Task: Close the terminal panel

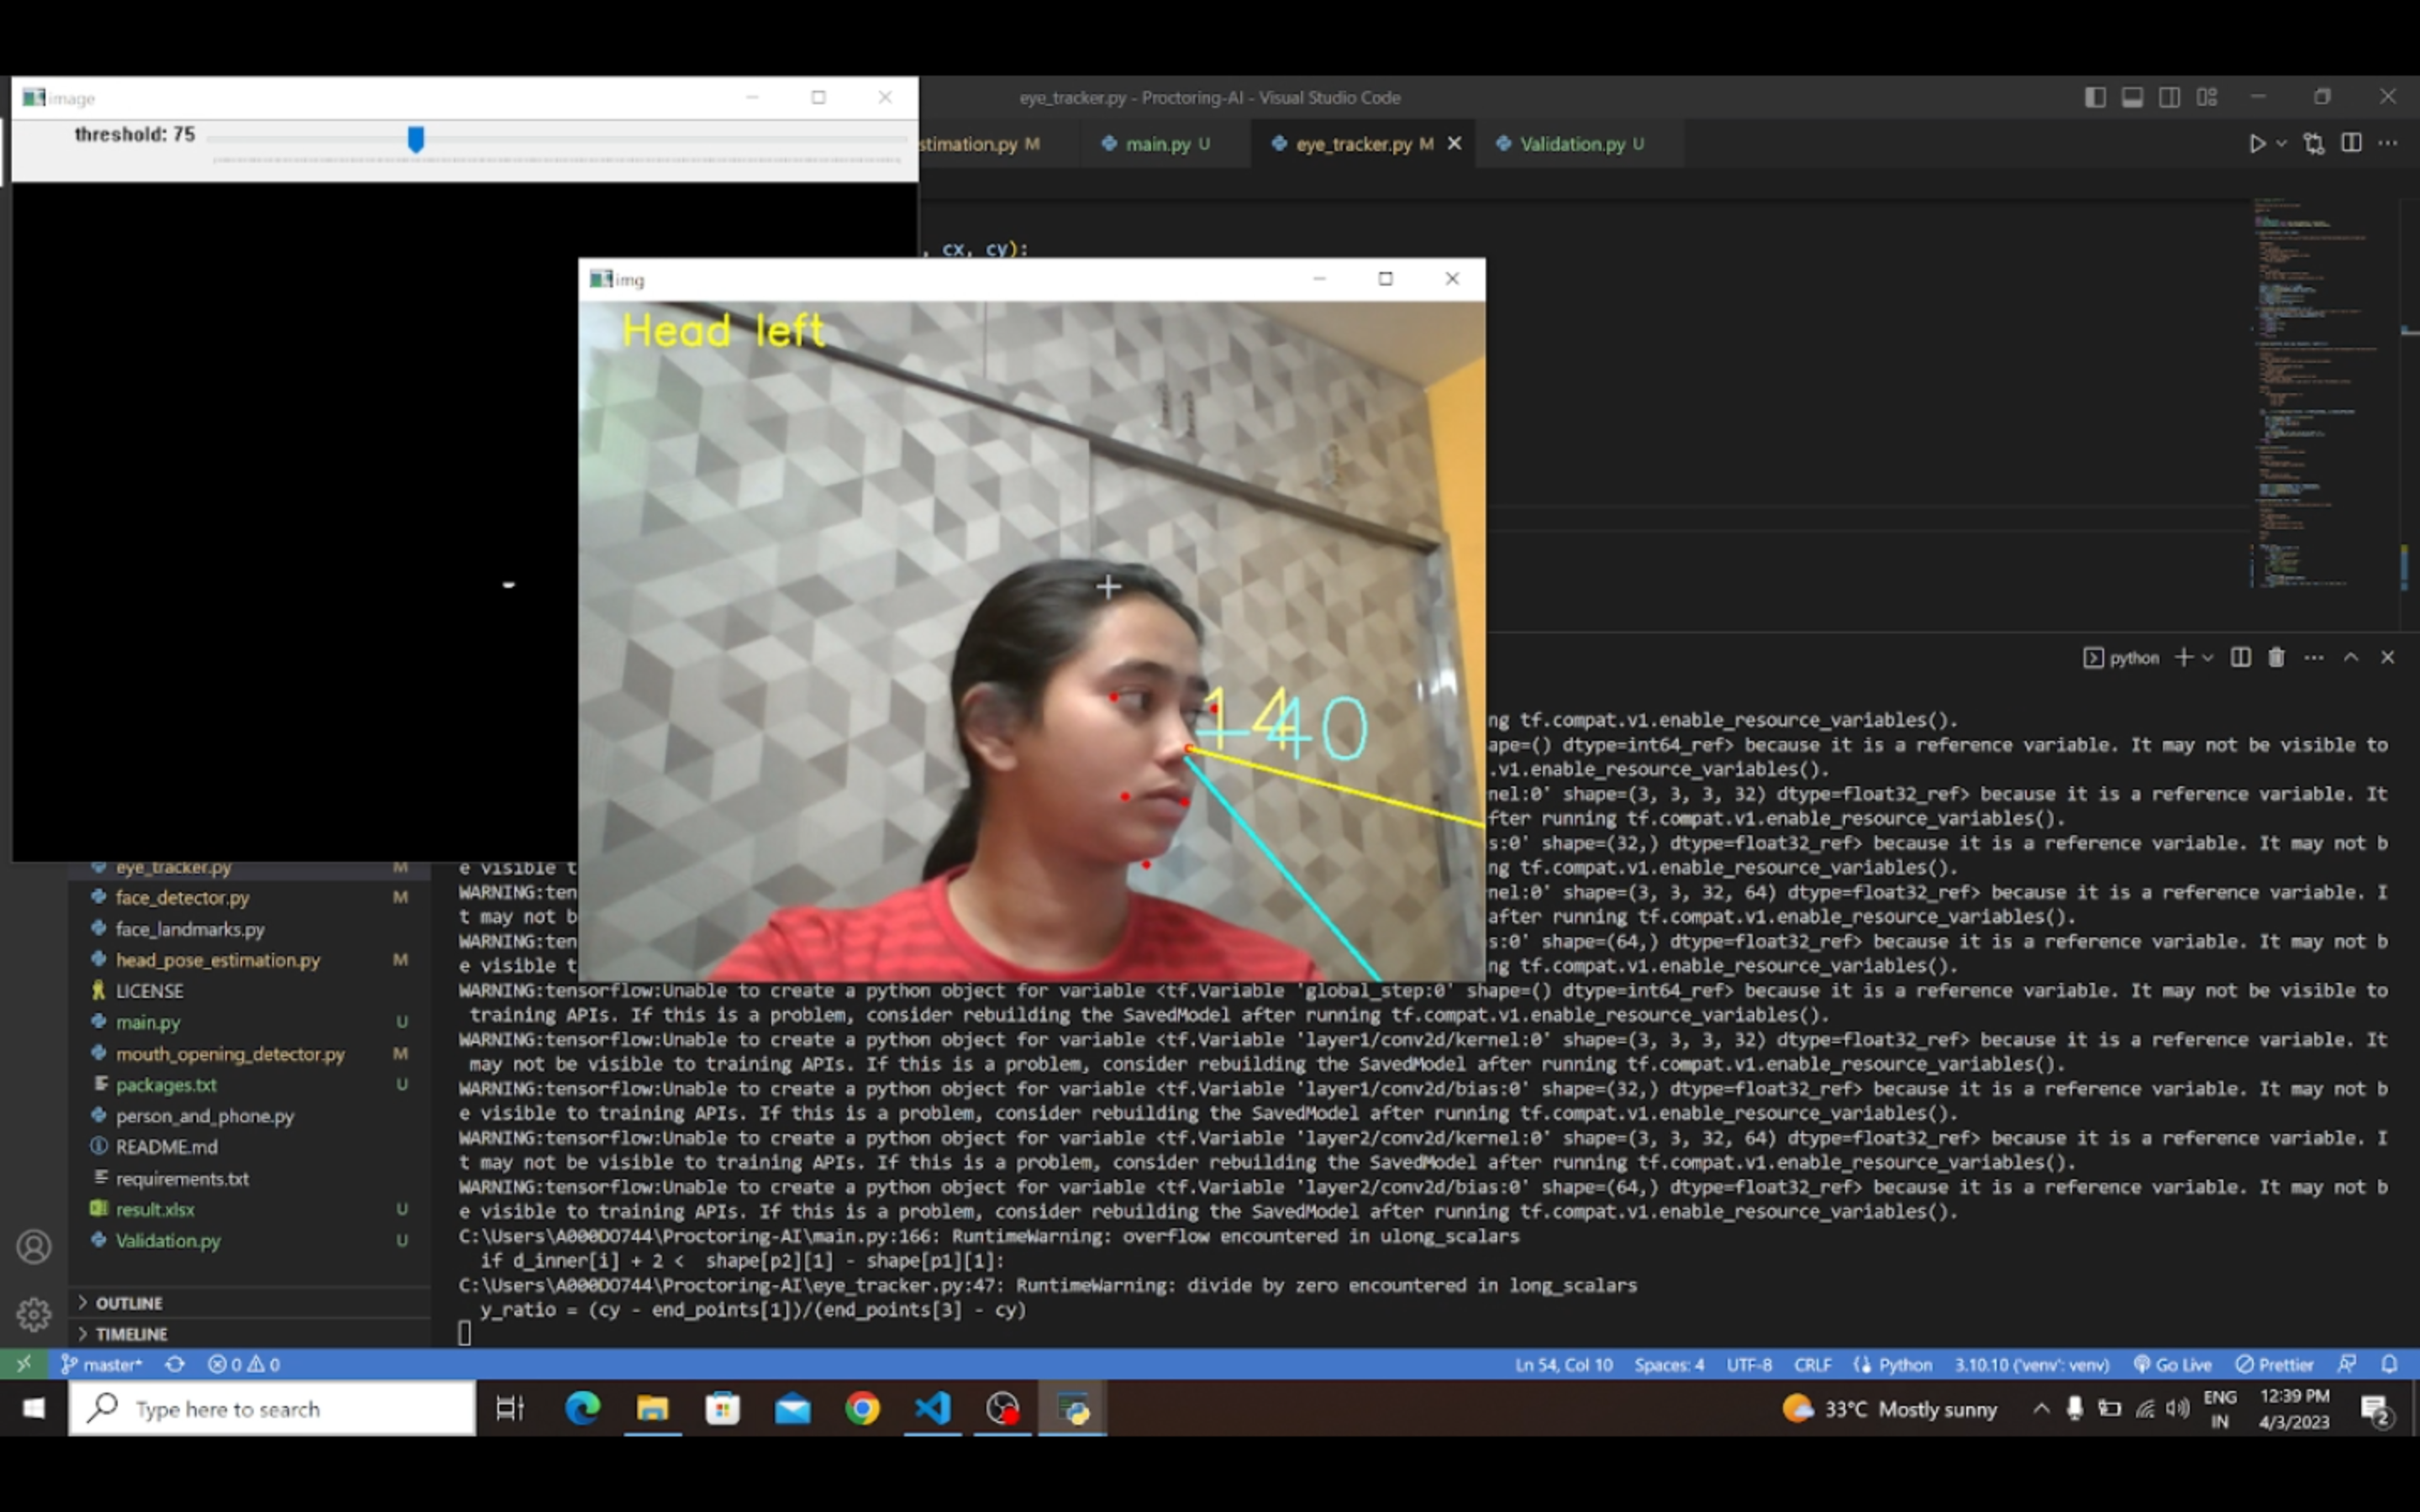Action: pos(2388,657)
